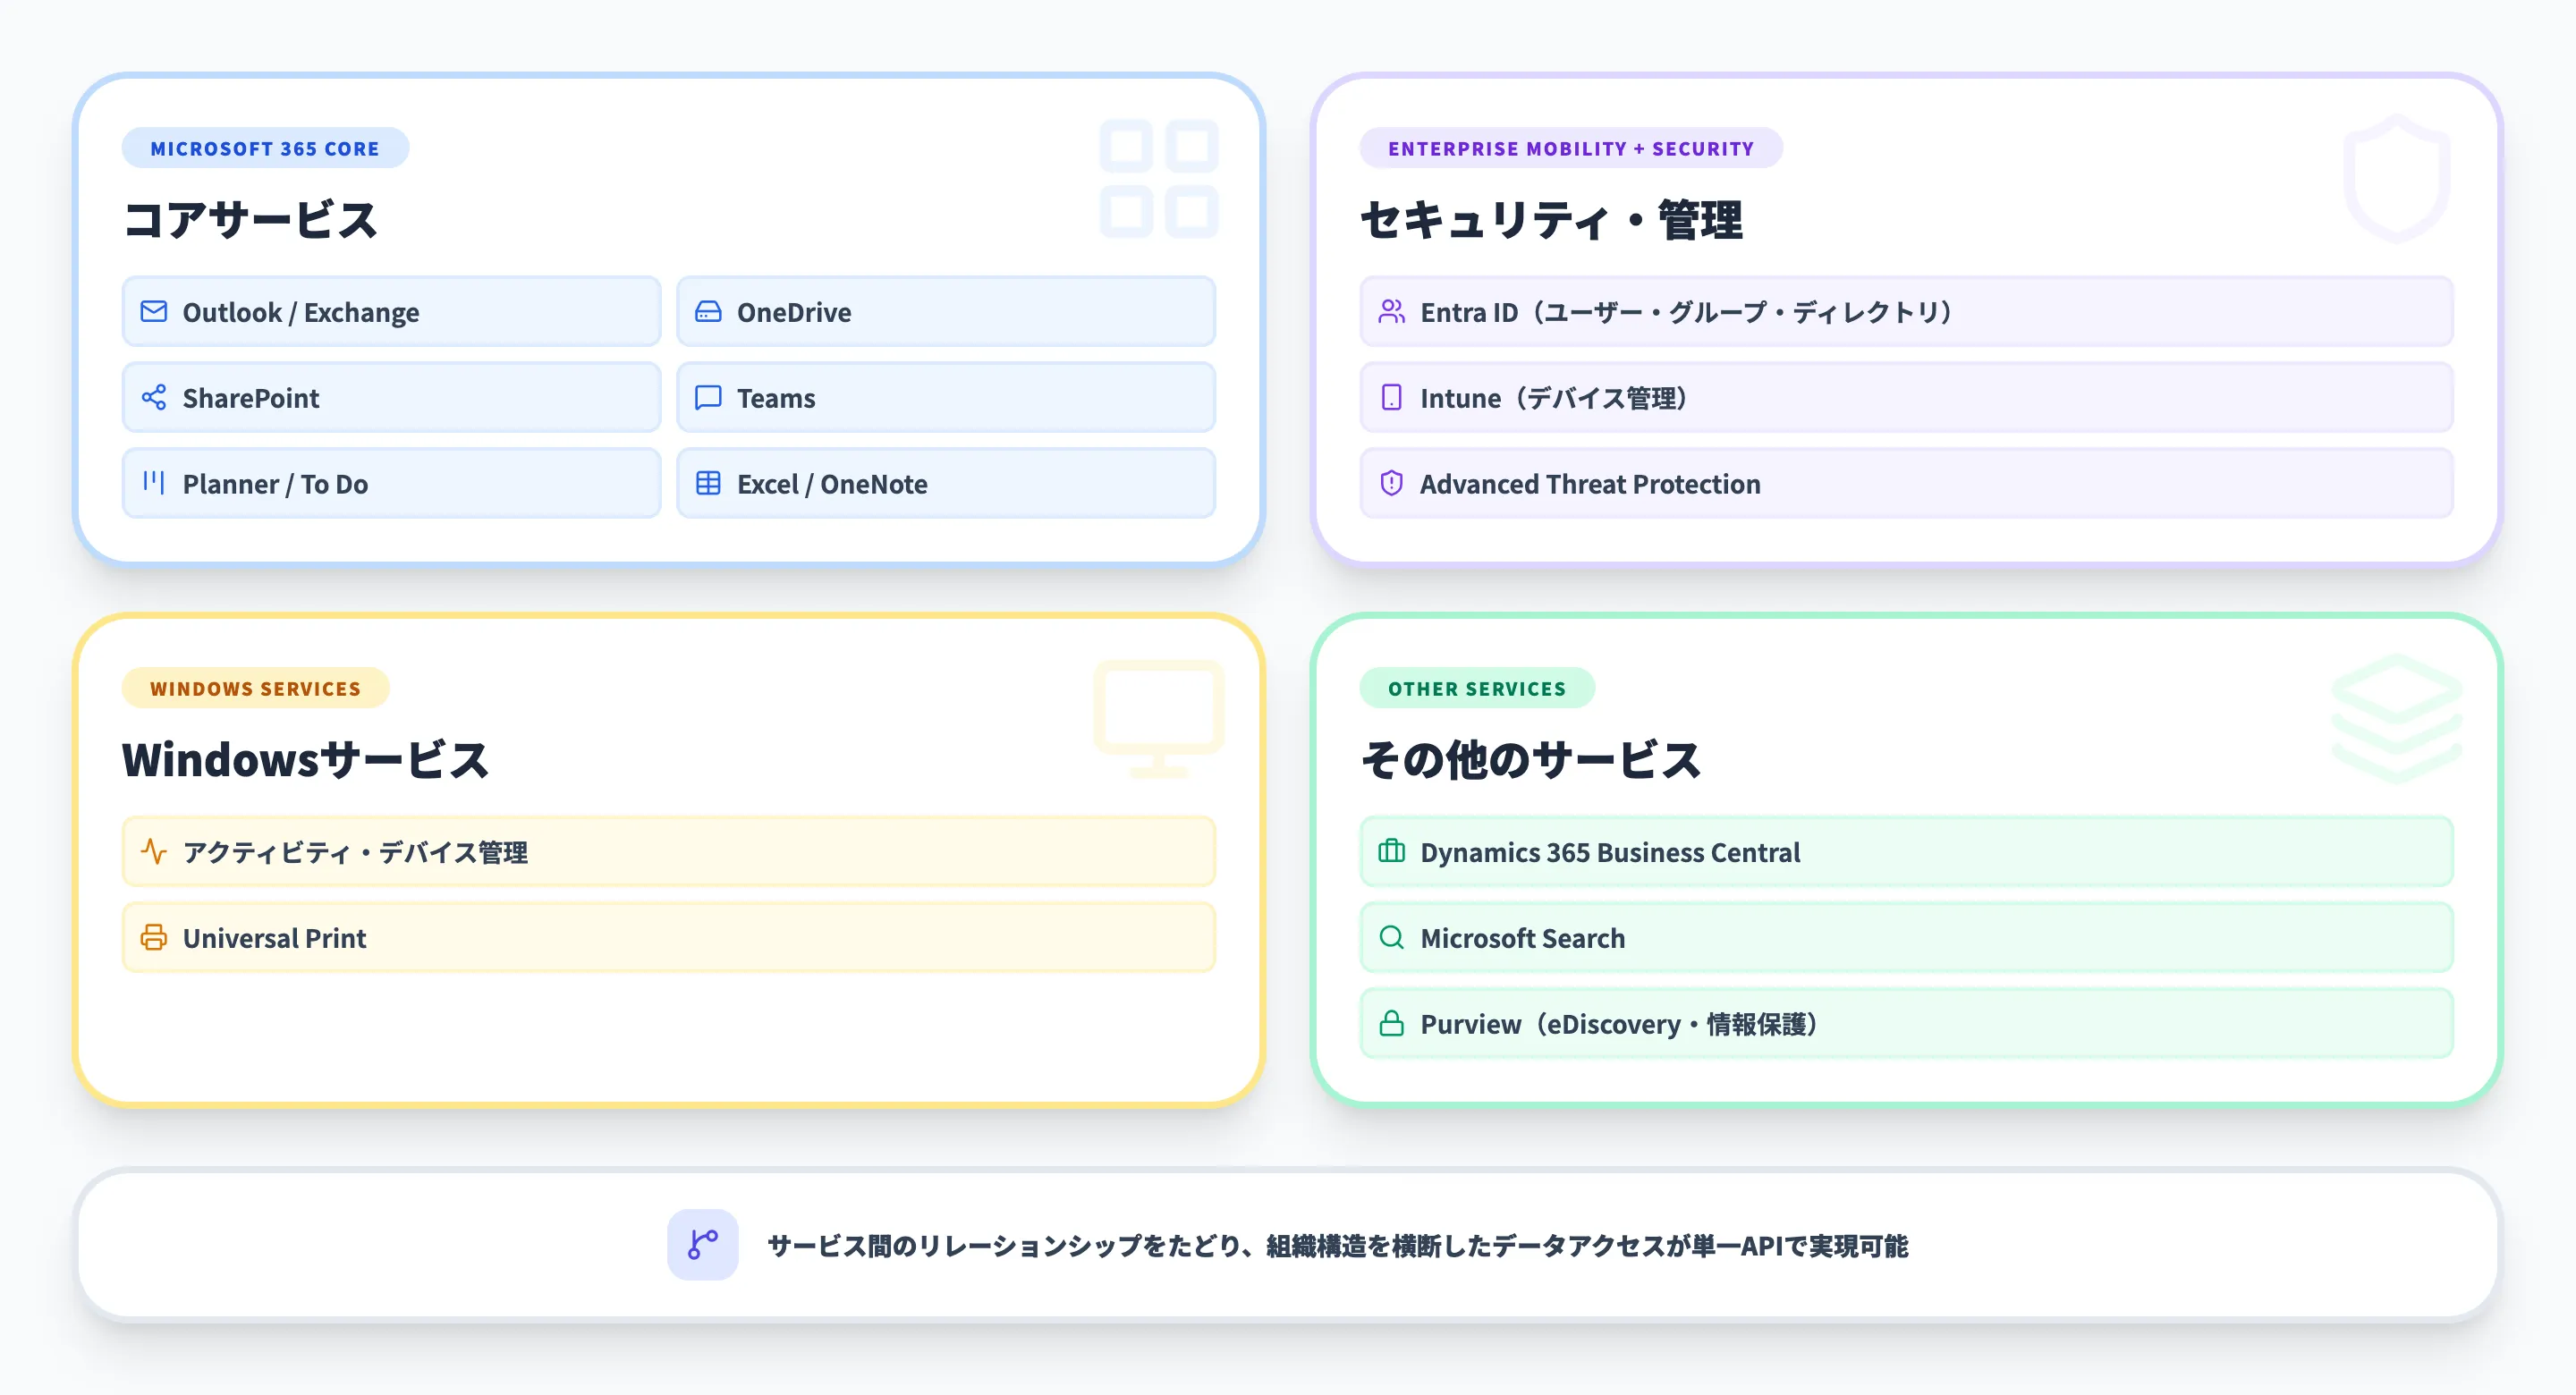Select the Entra ID users icon
The width and height of the screenshot is (2576, 1395).
[1391, 311]
